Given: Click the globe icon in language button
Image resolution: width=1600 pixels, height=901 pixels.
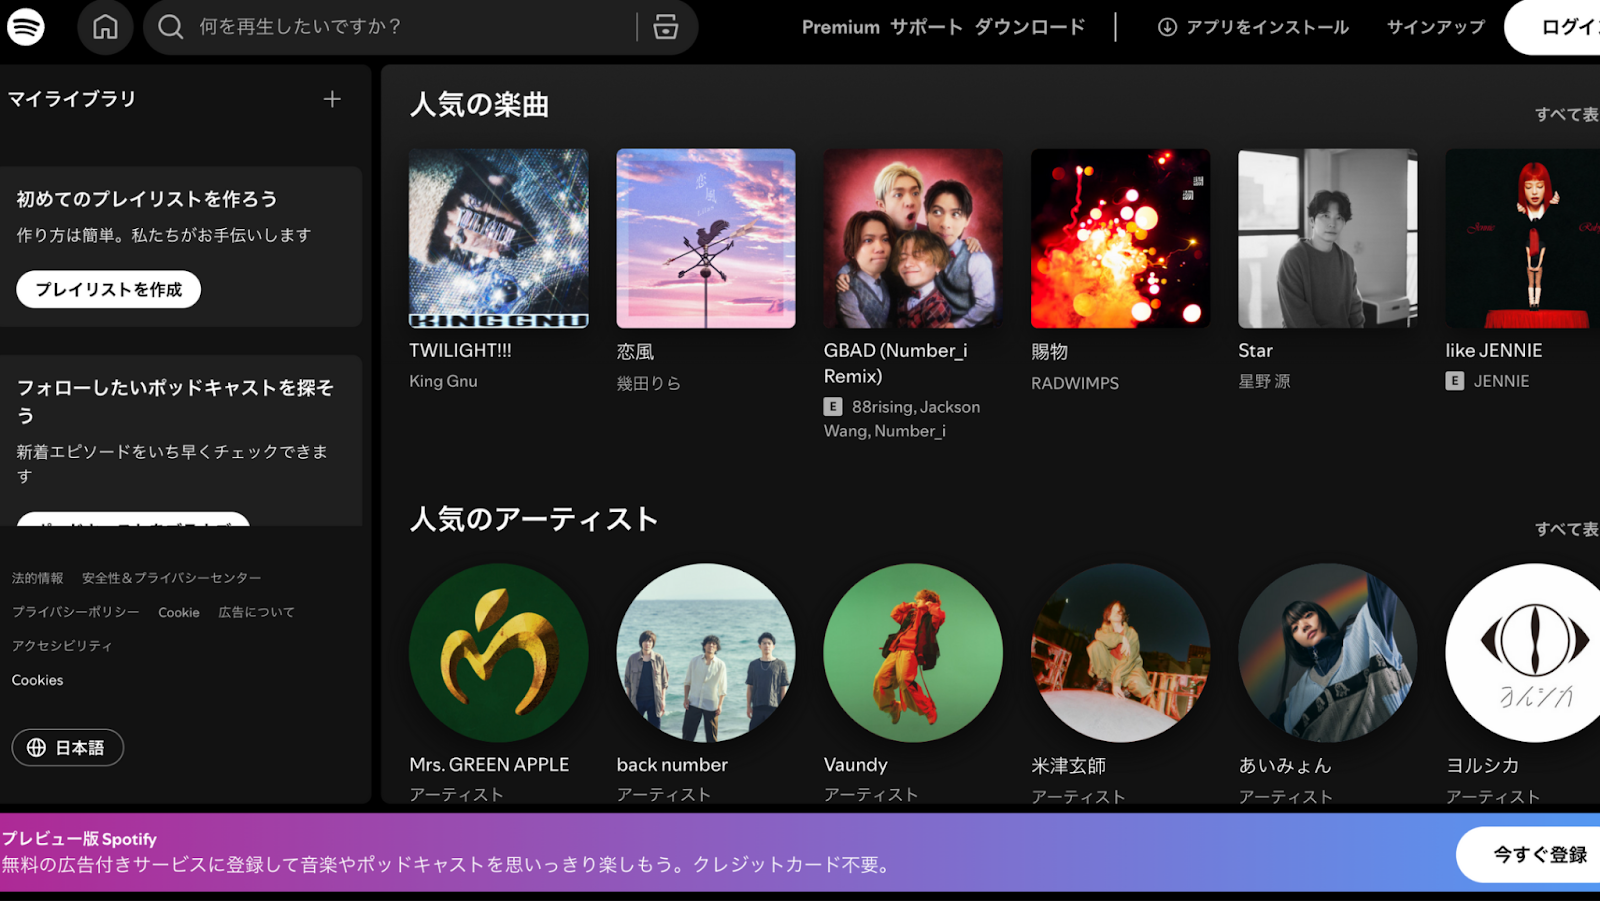Looking at the screenshot, I should pos(36,748).
